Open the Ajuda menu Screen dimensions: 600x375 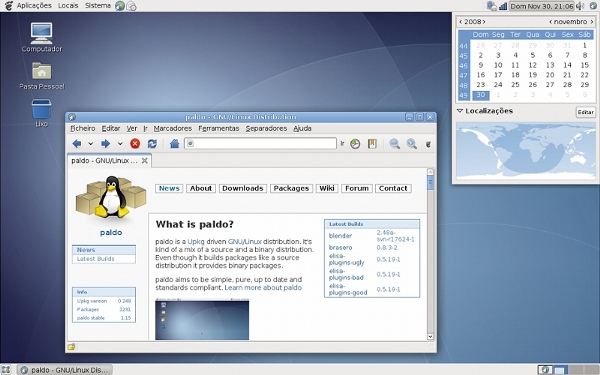(x=302, y=129)
